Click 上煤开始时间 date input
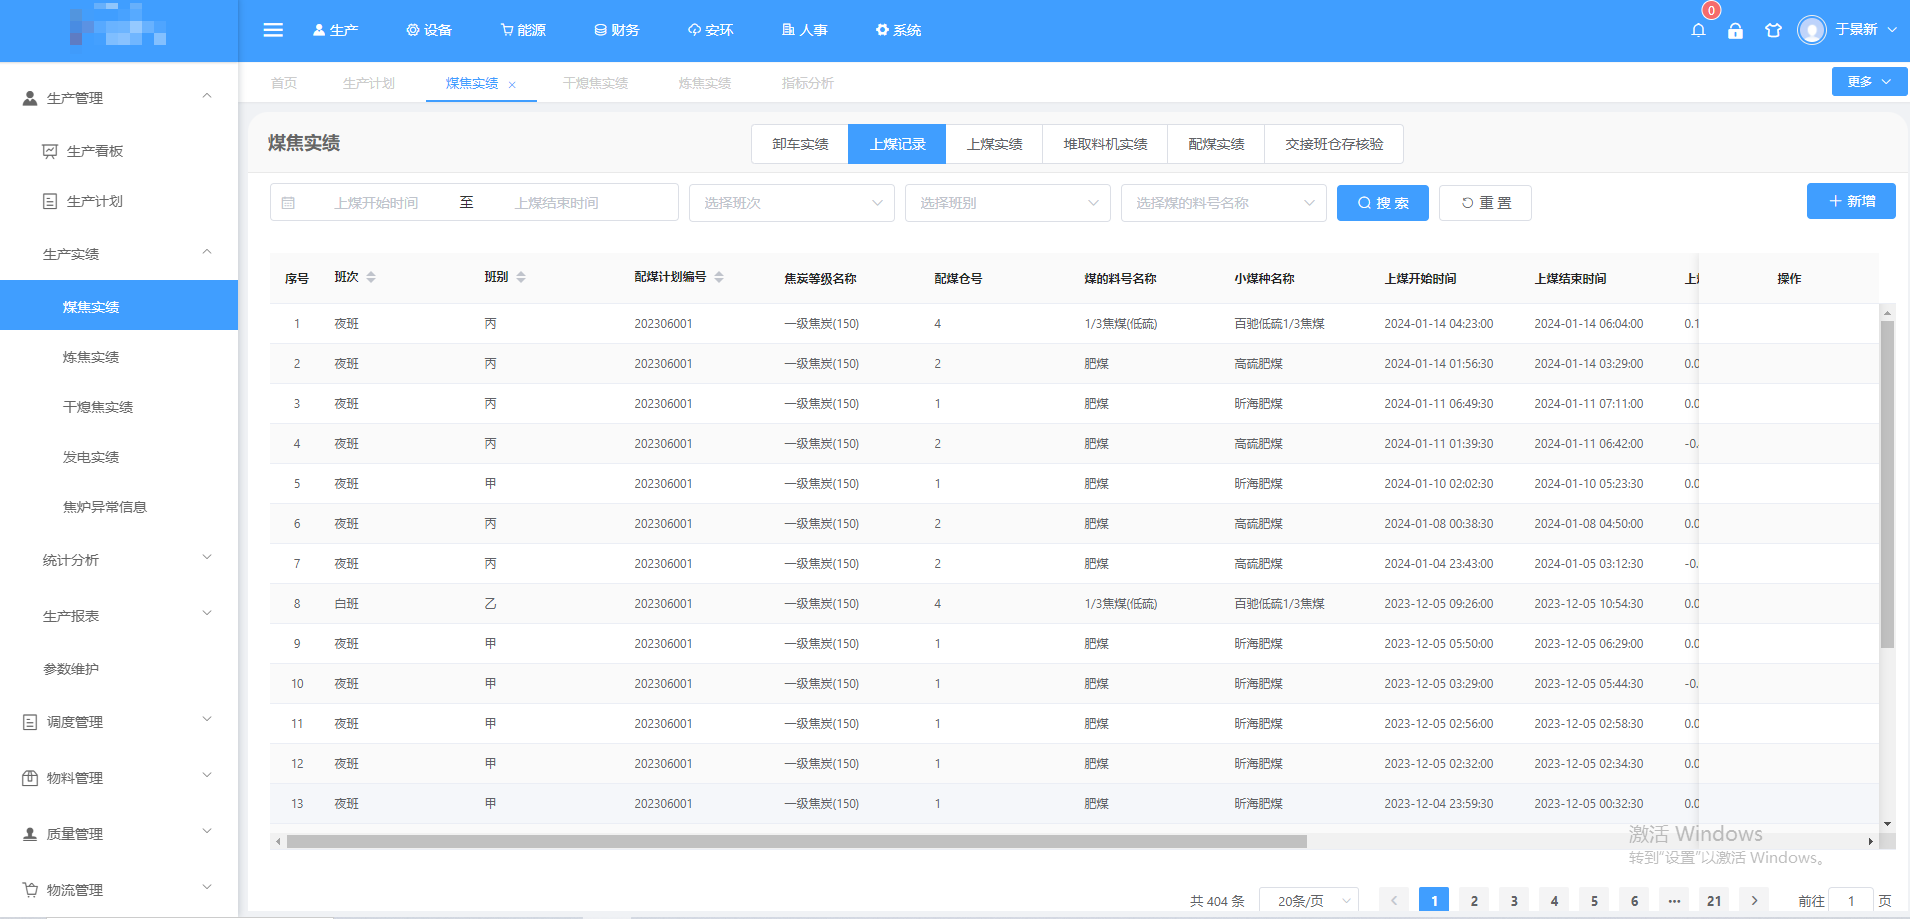The image size is (1910, 919). (376, 203)
